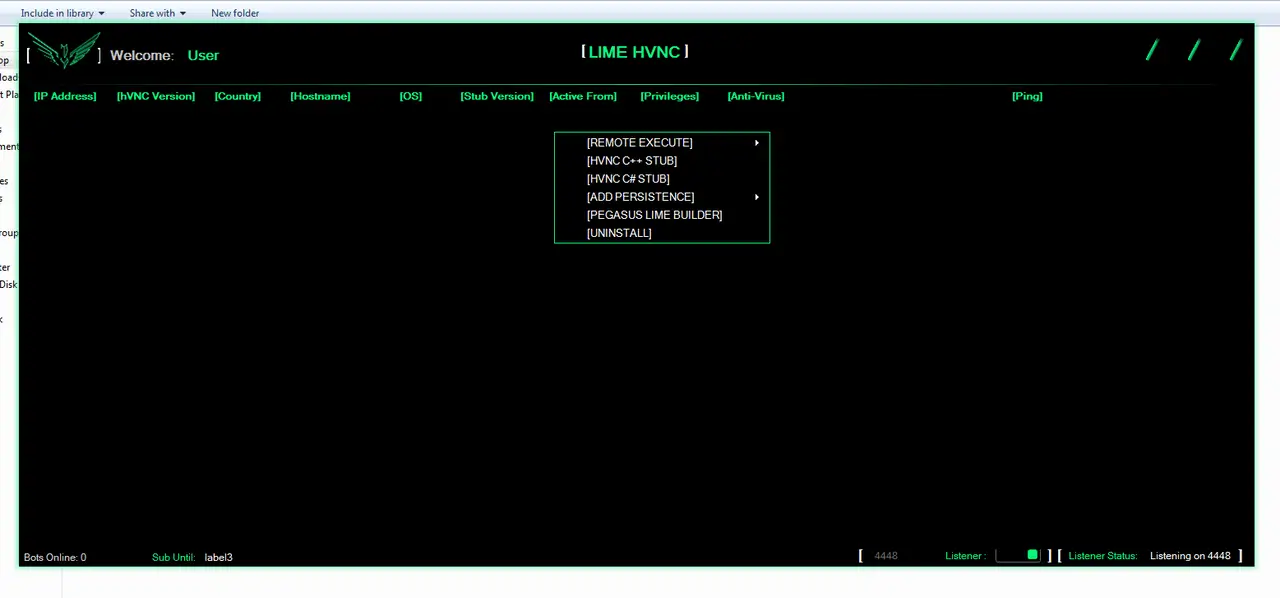1280x598 pixels.
Task: Open the Include in library dropdown
Action: [x=62, y=13]
